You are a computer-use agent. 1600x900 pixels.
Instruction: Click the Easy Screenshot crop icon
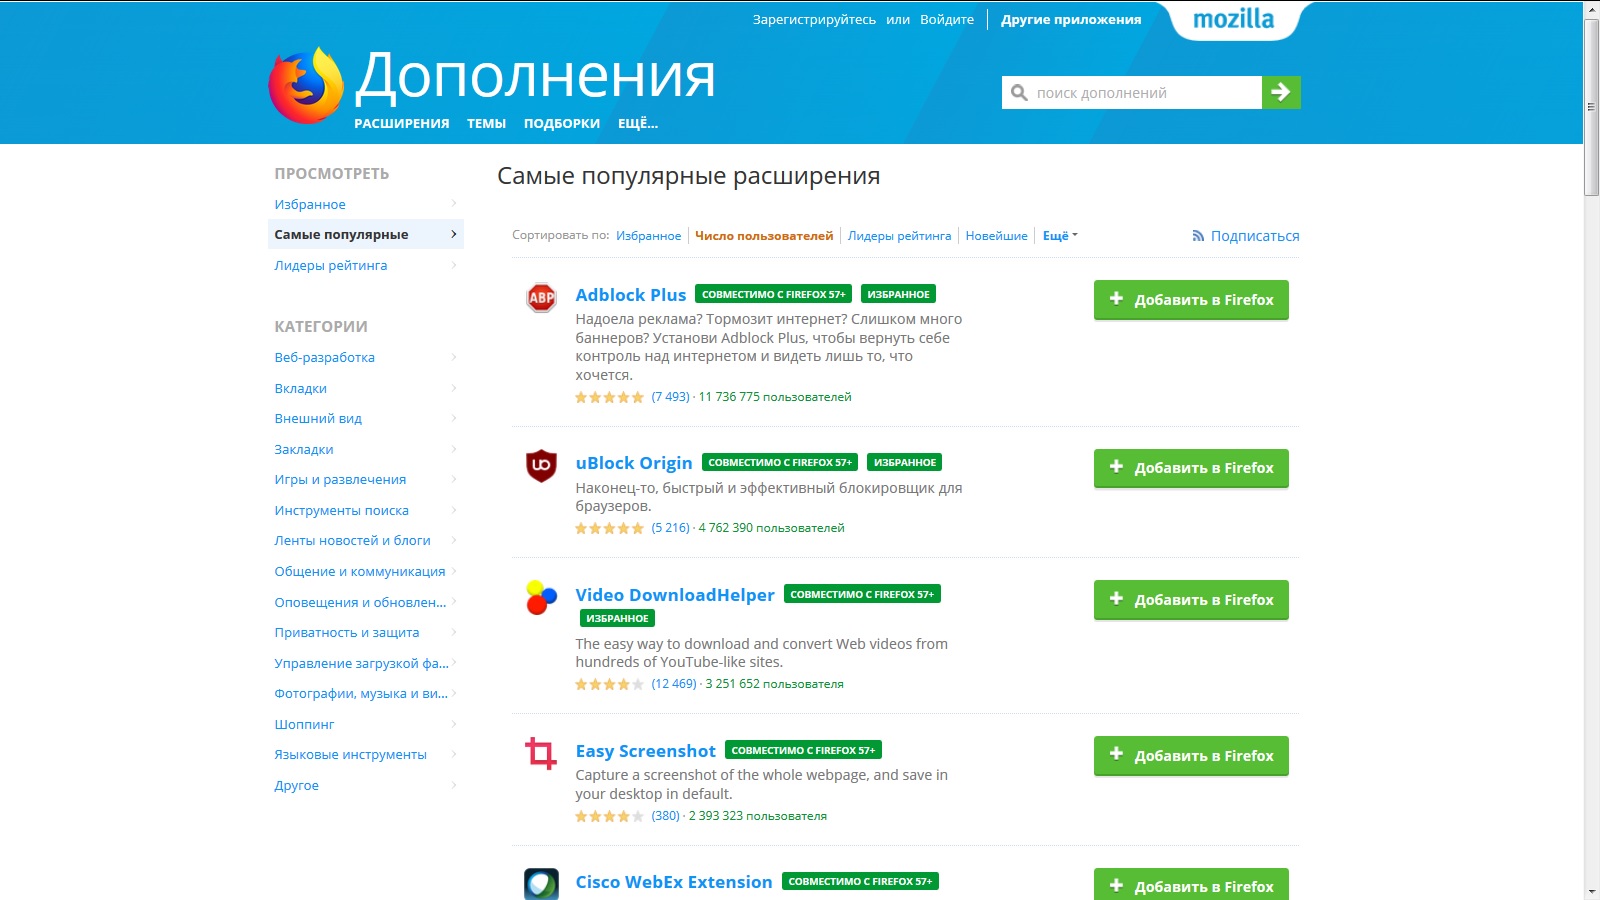point(541,753)
